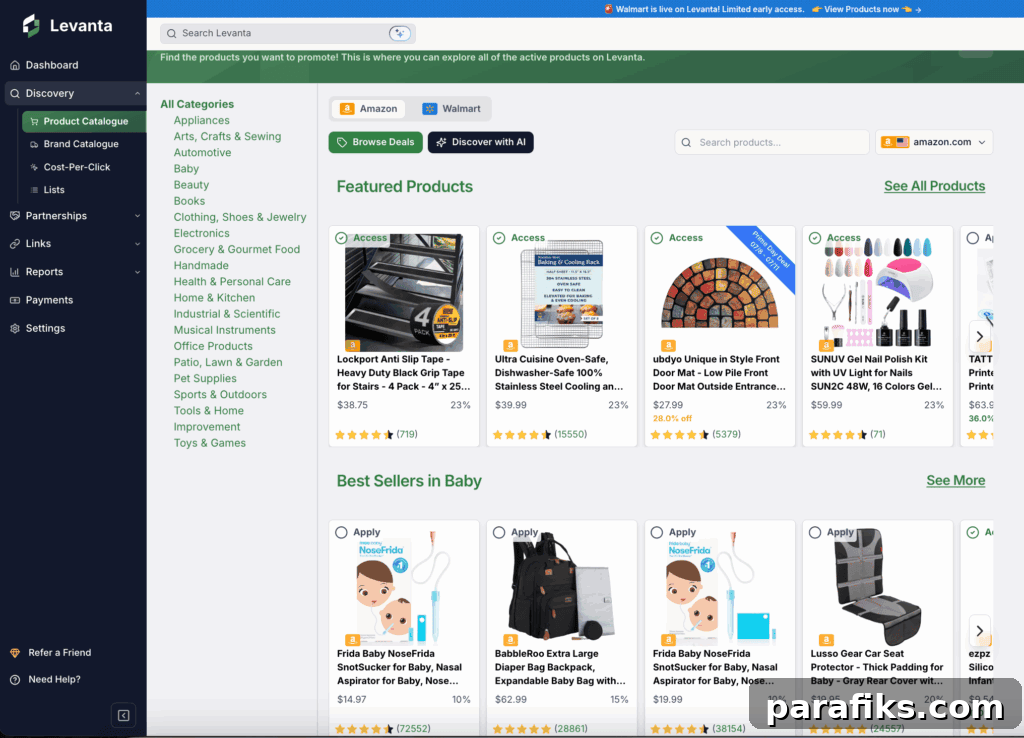Collapse sidebar with the panel toggle icon
1024x738 pixels.
pyautogui.click(x=123, y=715)
